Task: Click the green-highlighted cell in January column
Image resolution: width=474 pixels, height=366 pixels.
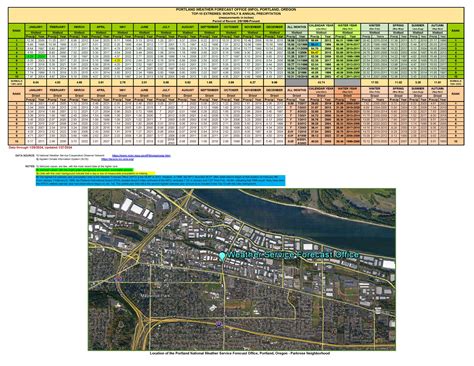Action: [36, 56]
